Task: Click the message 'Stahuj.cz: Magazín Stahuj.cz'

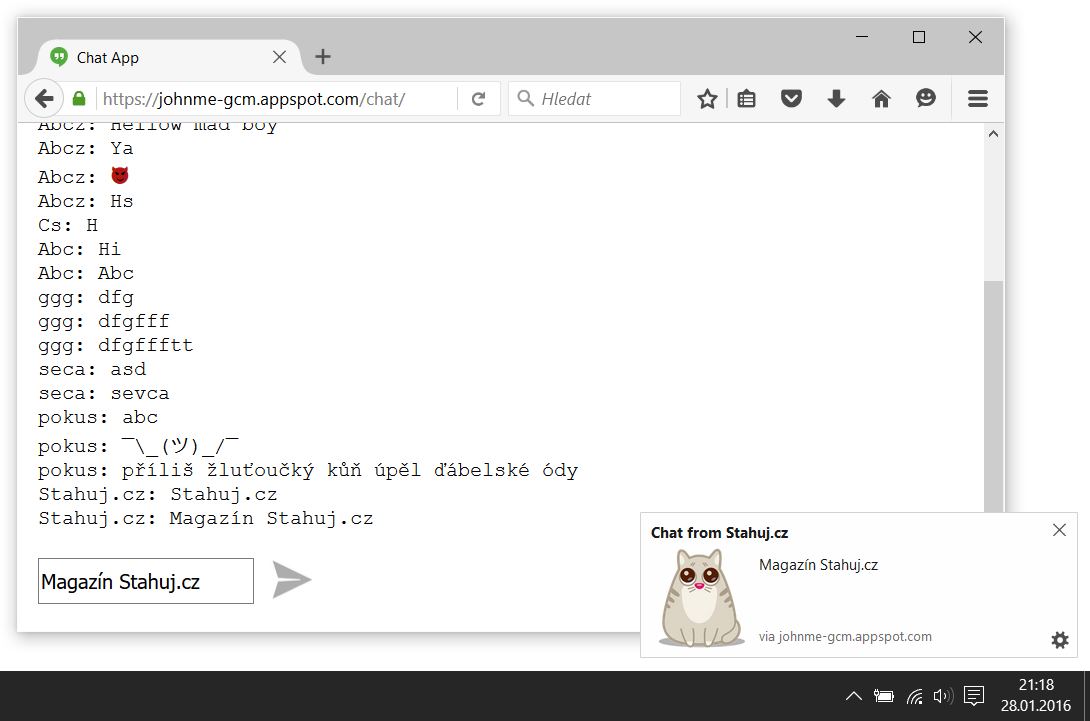Action: tap(206, 519)
